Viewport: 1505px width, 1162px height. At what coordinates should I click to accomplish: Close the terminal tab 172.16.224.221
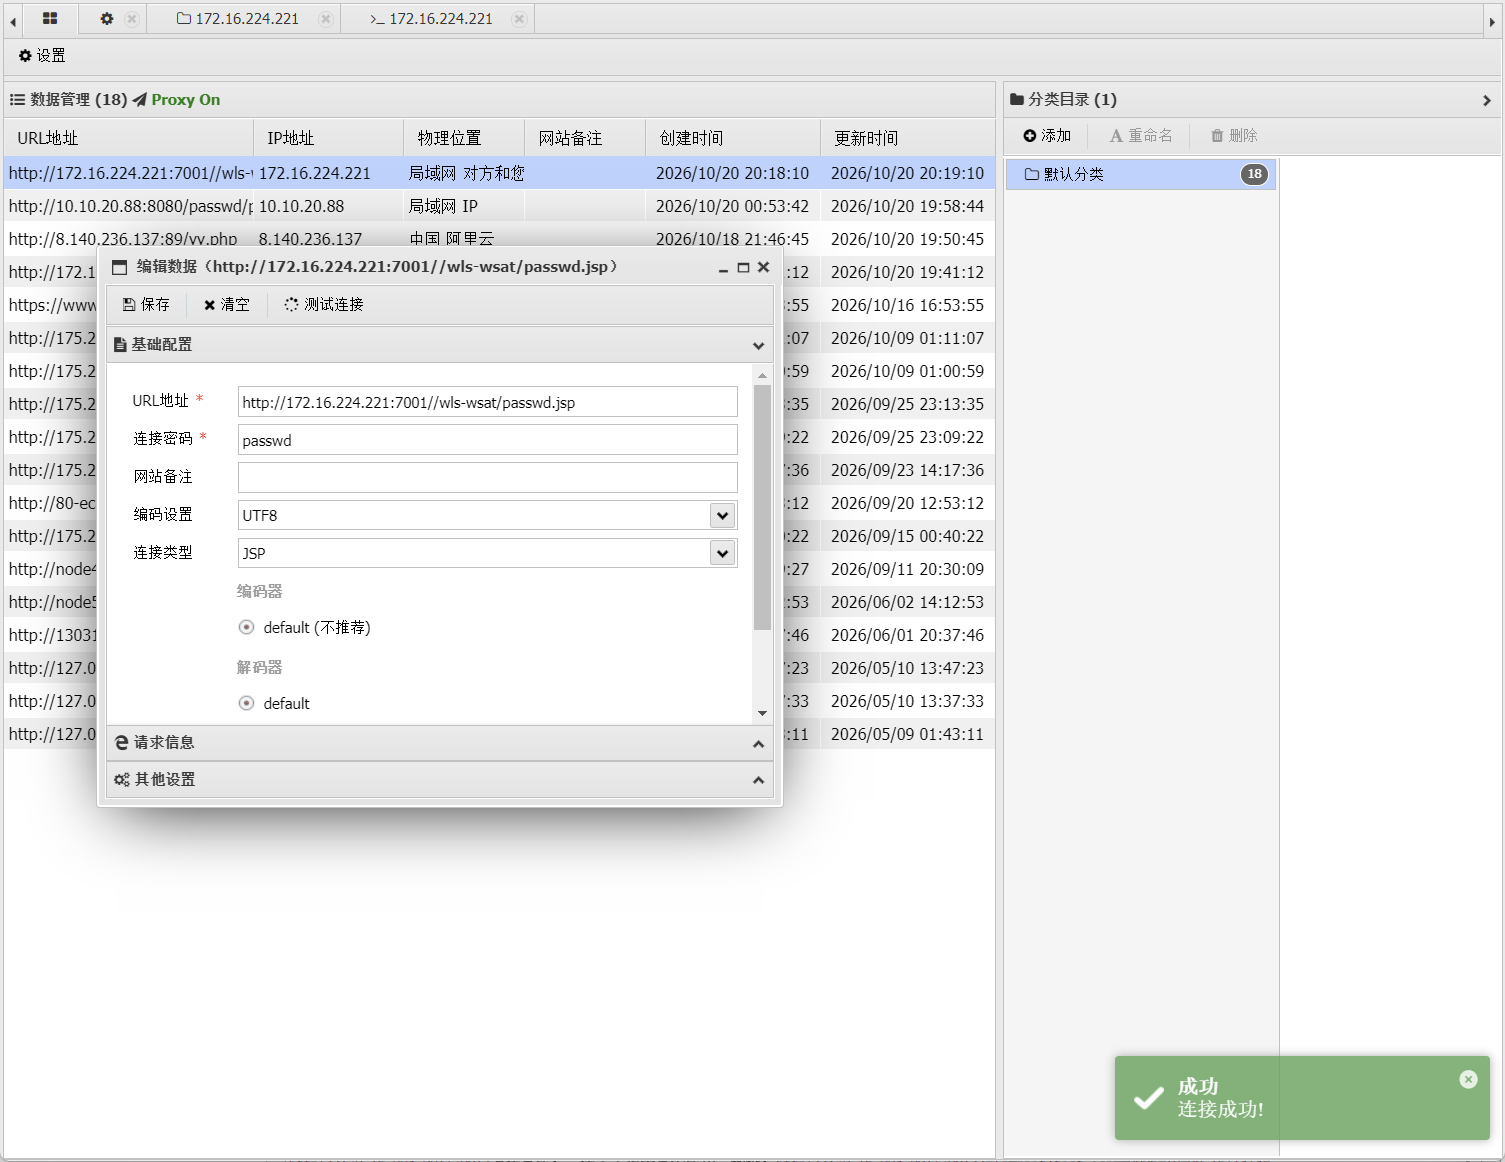[519, 18]
